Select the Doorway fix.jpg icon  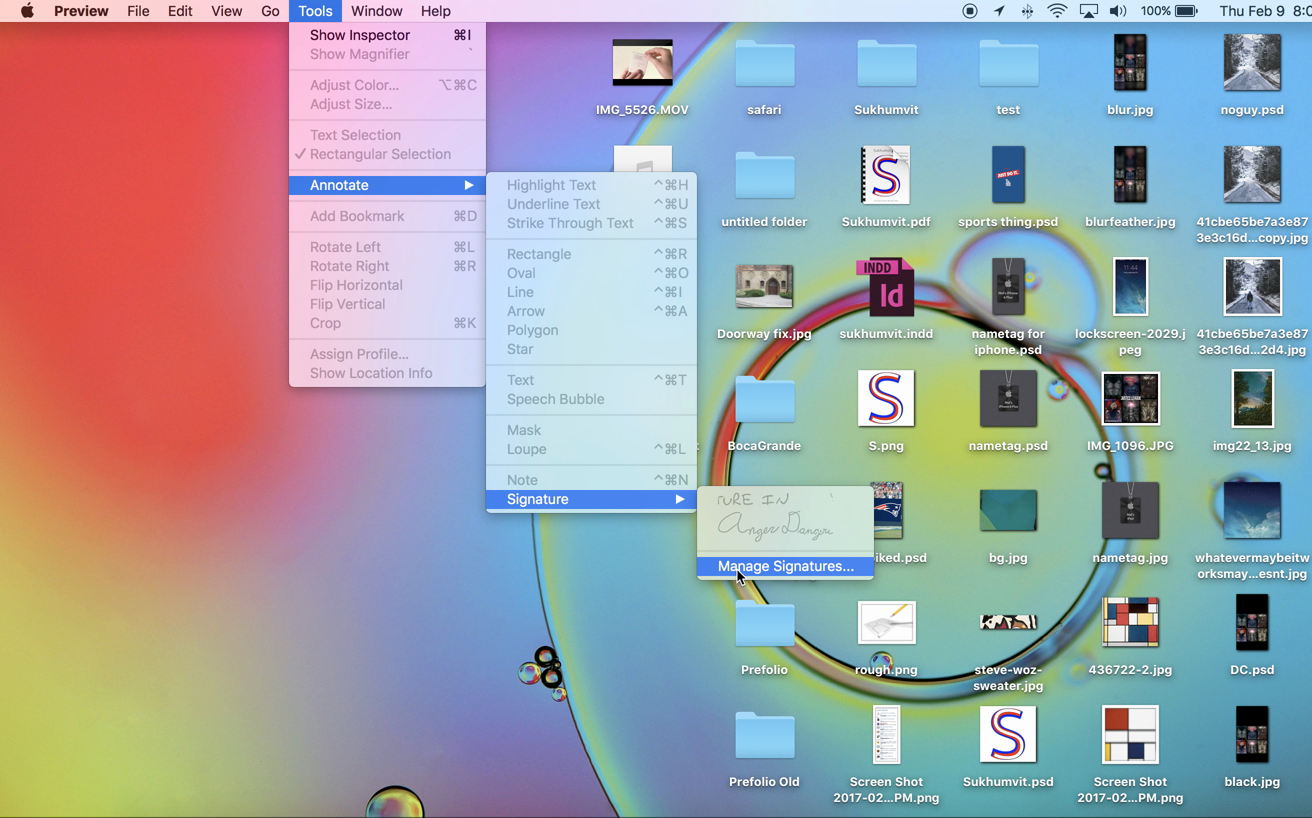(764, 287)
